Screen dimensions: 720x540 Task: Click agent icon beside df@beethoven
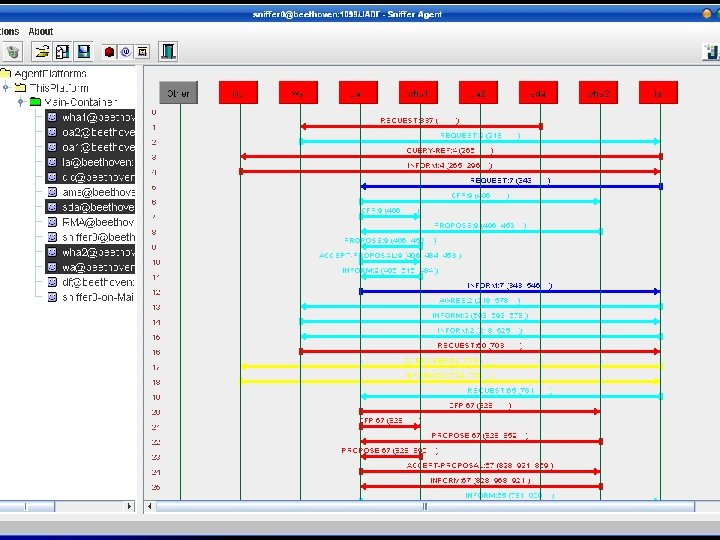click(x=52, y=282)
